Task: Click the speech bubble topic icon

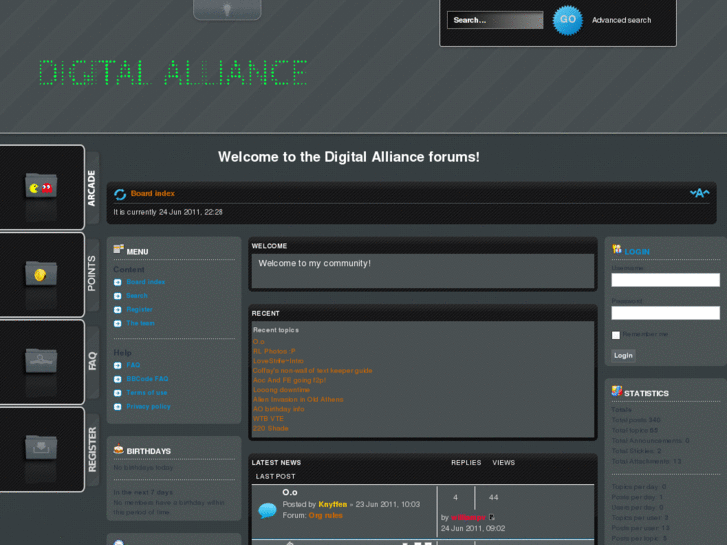Action: 267,510
